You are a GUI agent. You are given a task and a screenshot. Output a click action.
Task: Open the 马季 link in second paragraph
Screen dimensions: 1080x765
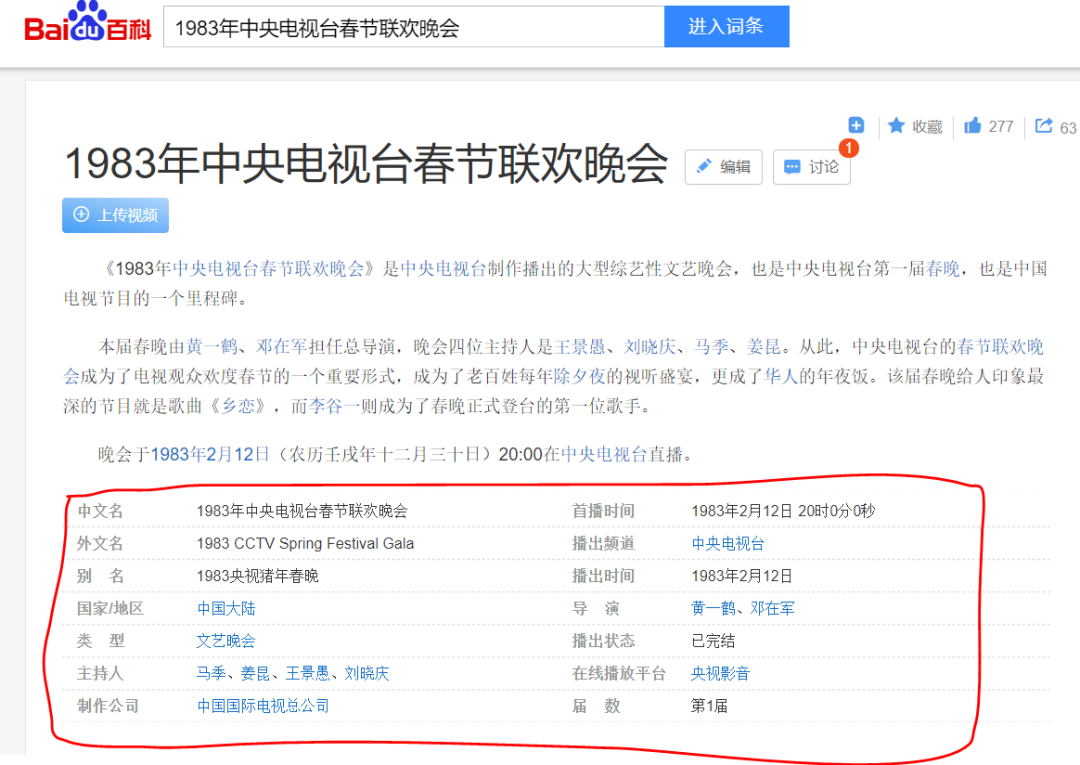[712, 347]
